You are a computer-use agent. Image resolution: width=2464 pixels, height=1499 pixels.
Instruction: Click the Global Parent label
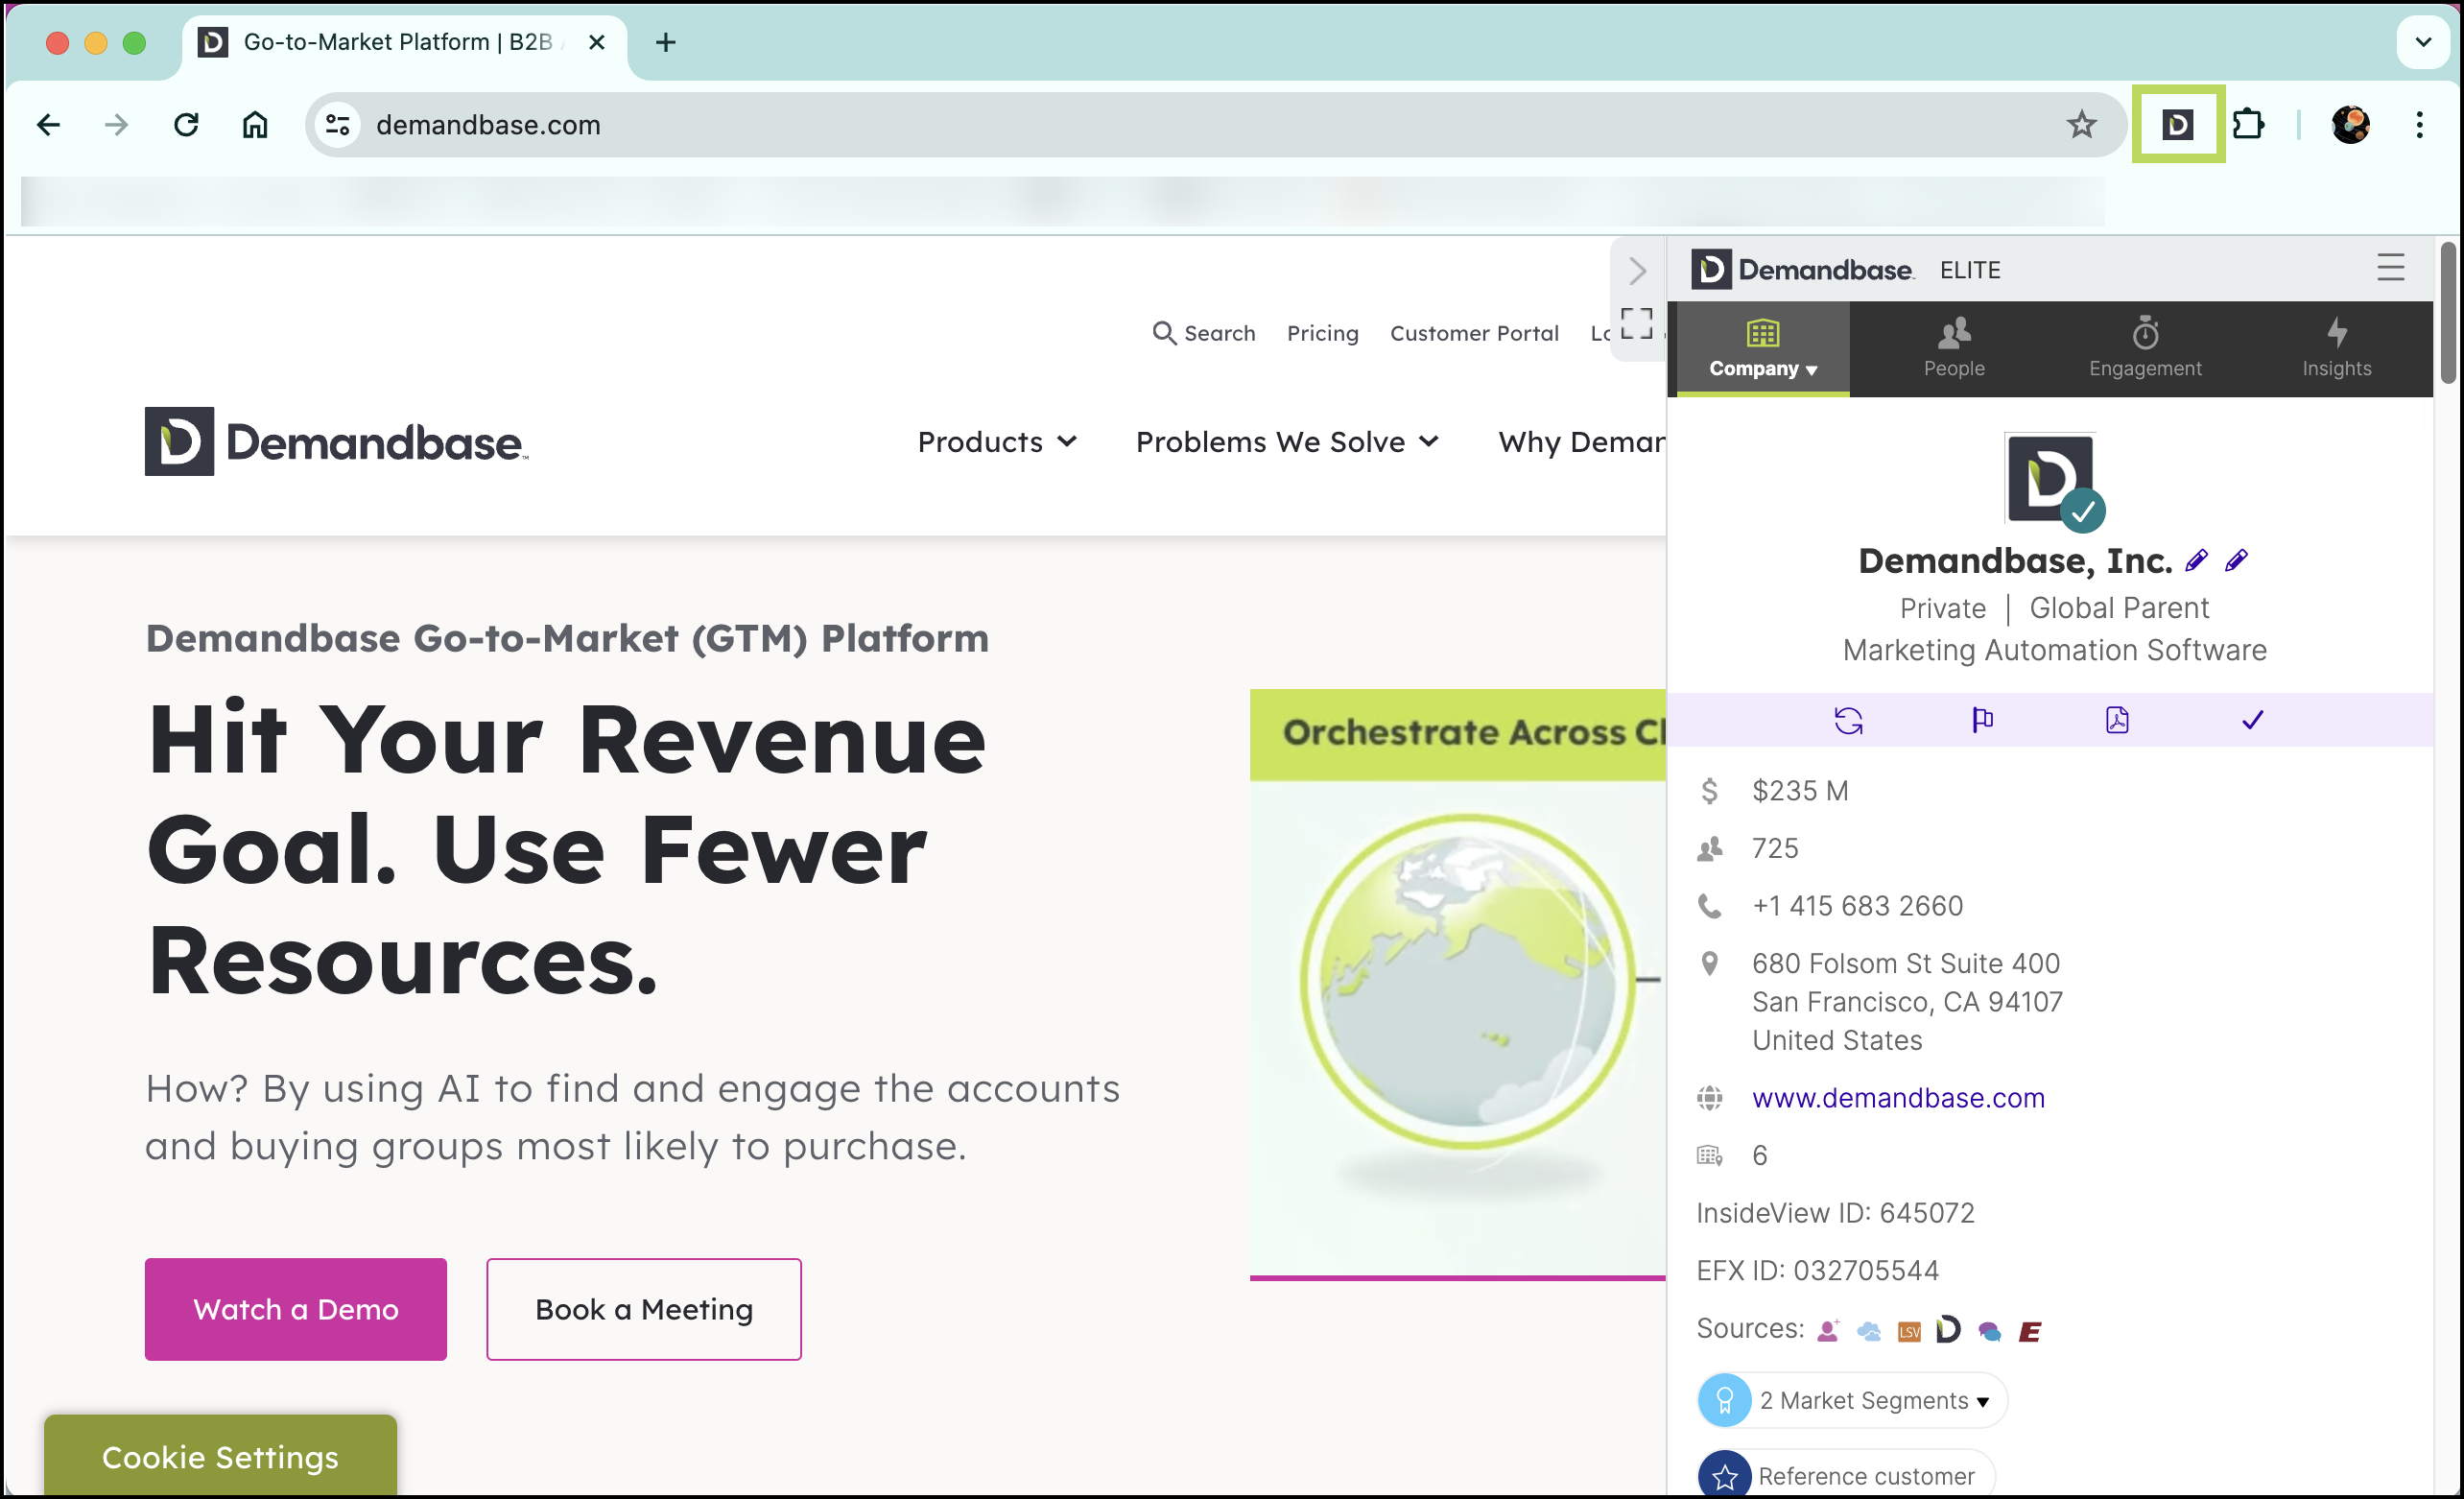coord(2119,608)
